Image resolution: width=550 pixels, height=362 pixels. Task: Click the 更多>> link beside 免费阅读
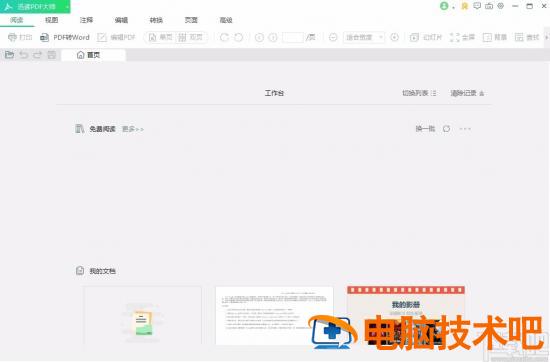(133, 129)
